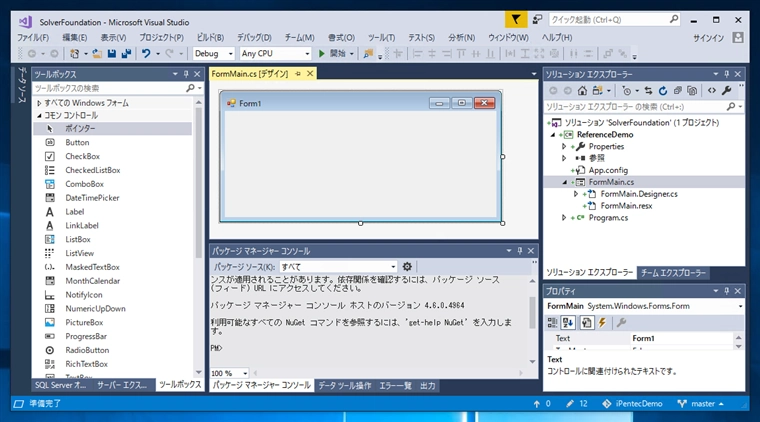
Task: Switch to the チーム エクスプローラー tab
Action: [673, 273]
